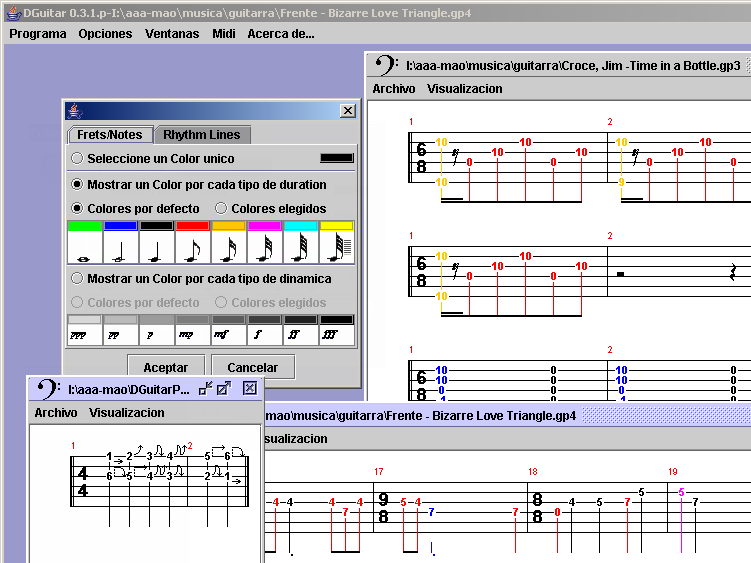Click the sixteenth note icon

228,247
